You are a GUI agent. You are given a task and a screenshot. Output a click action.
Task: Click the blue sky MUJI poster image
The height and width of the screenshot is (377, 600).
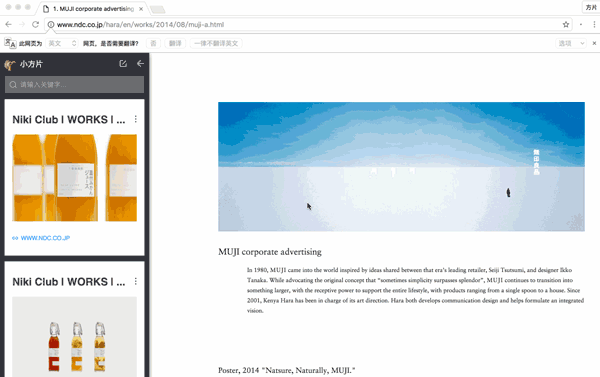(x=401, y=166)
